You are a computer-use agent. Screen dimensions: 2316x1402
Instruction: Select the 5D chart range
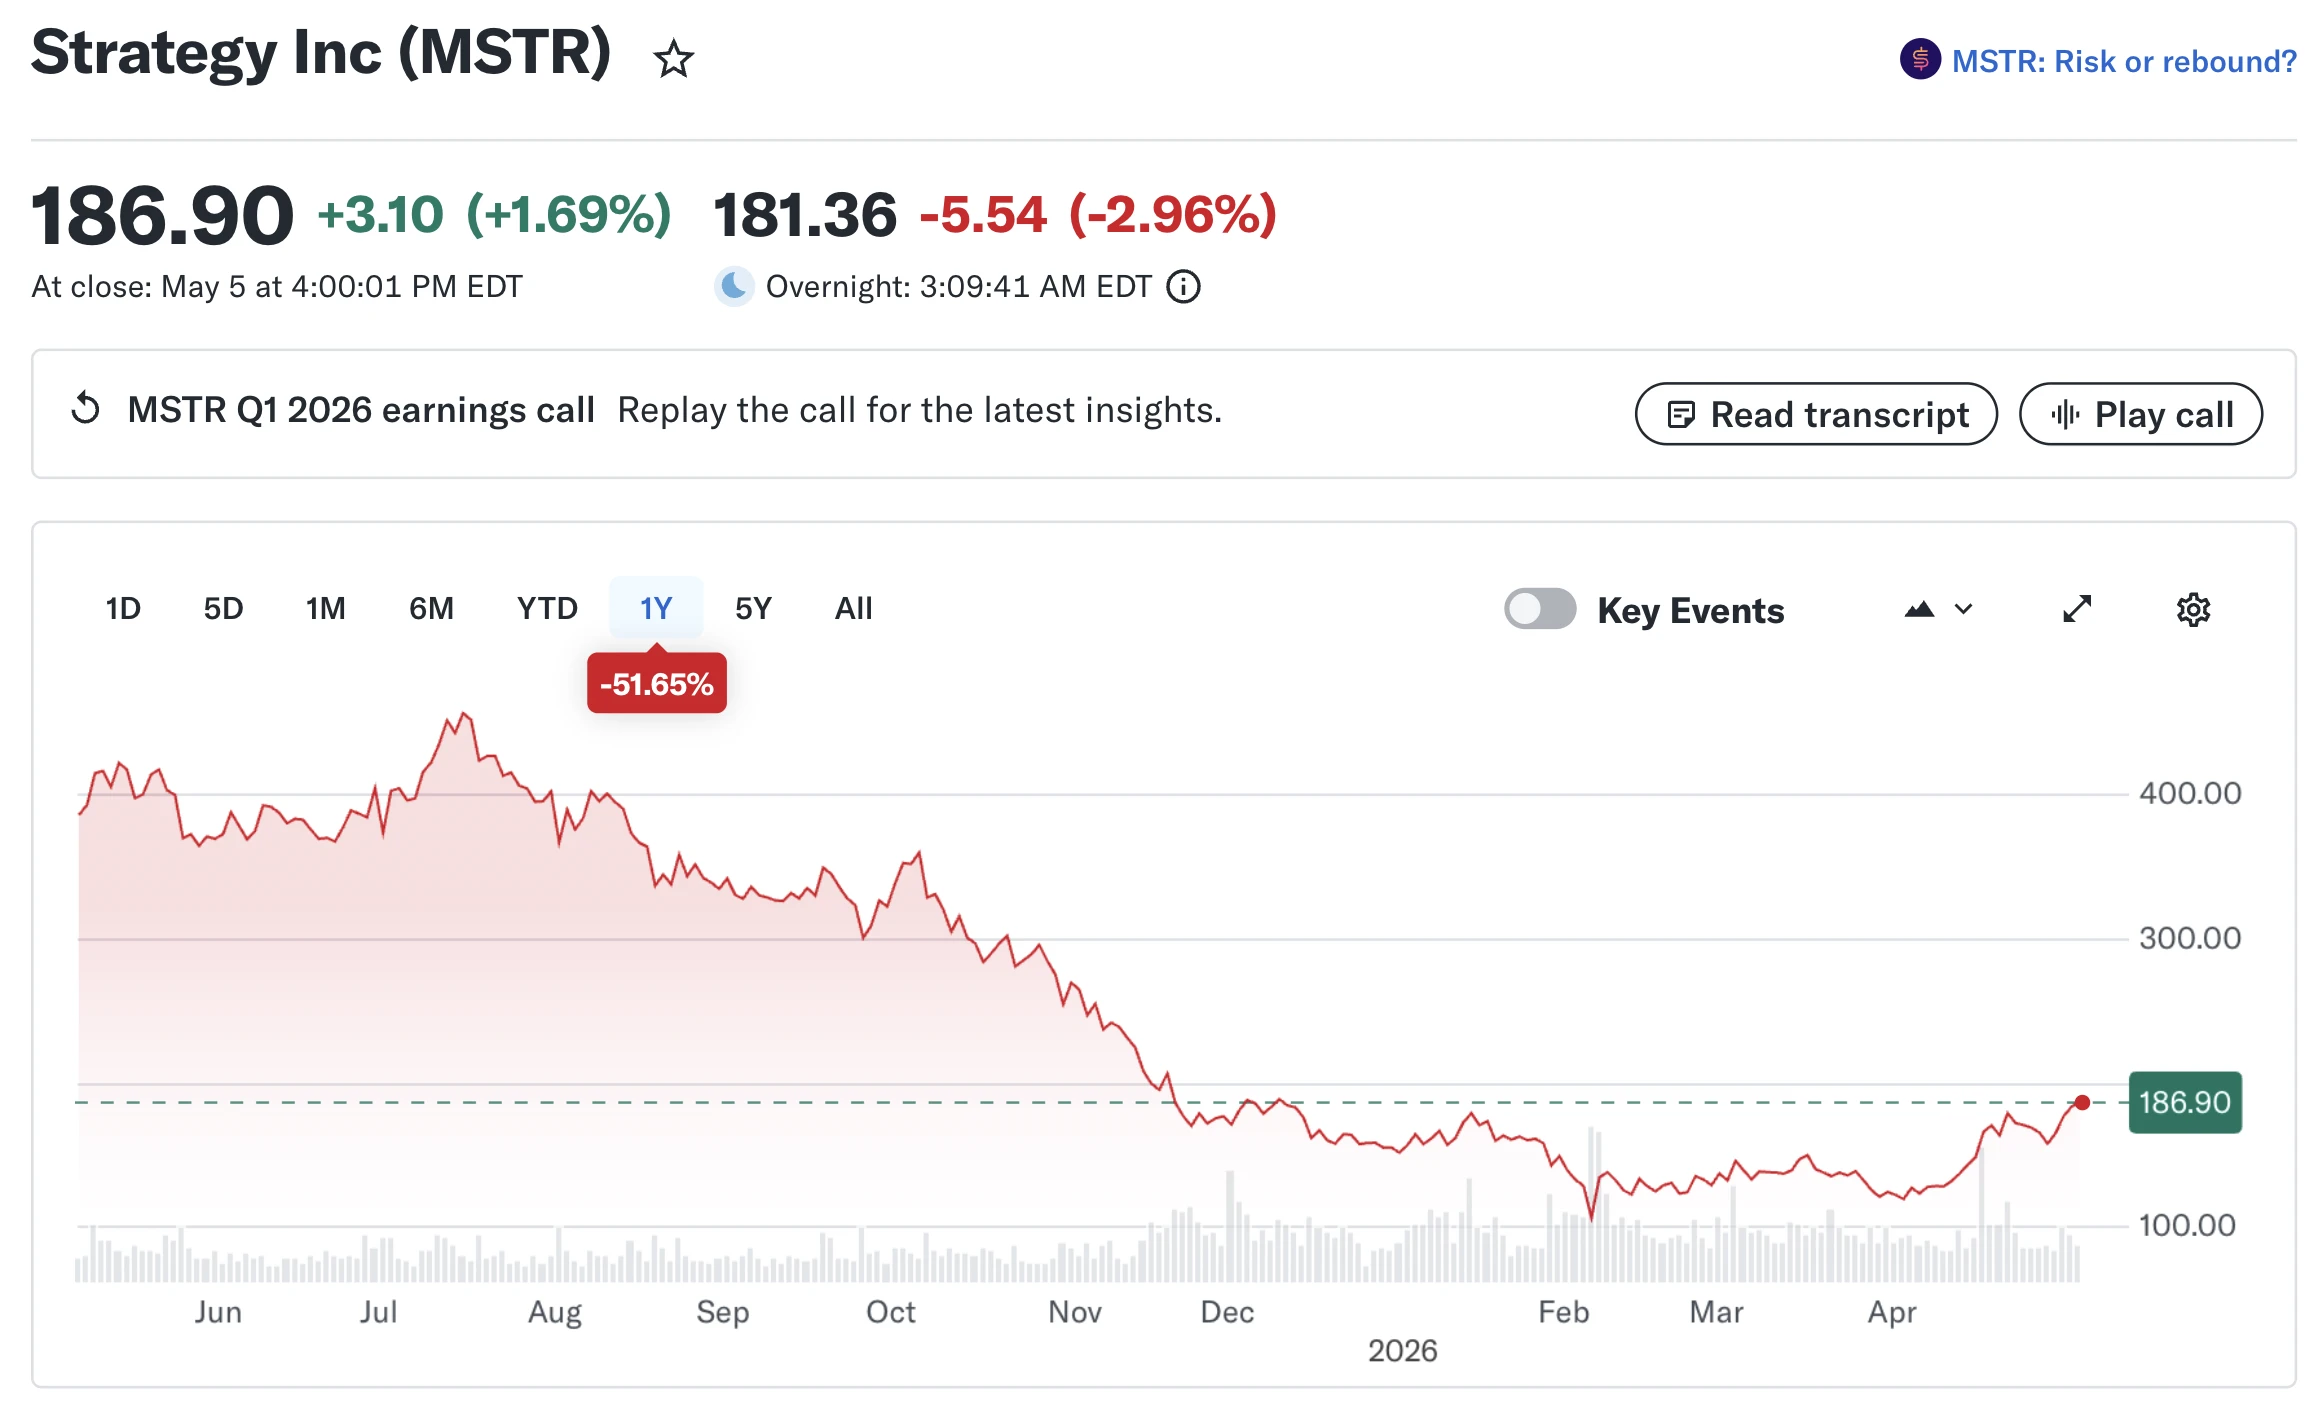pyautogui.click(x=223, y=608)
